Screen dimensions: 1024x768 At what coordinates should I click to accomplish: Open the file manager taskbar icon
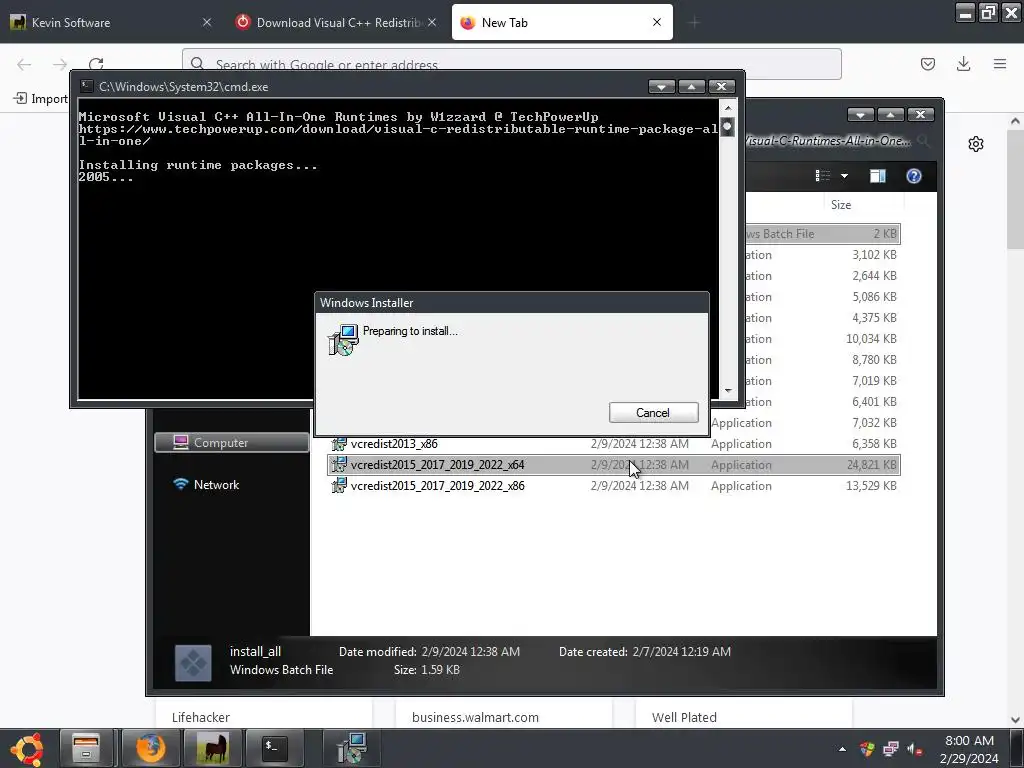pyautogui.click(x=86, y=748)
